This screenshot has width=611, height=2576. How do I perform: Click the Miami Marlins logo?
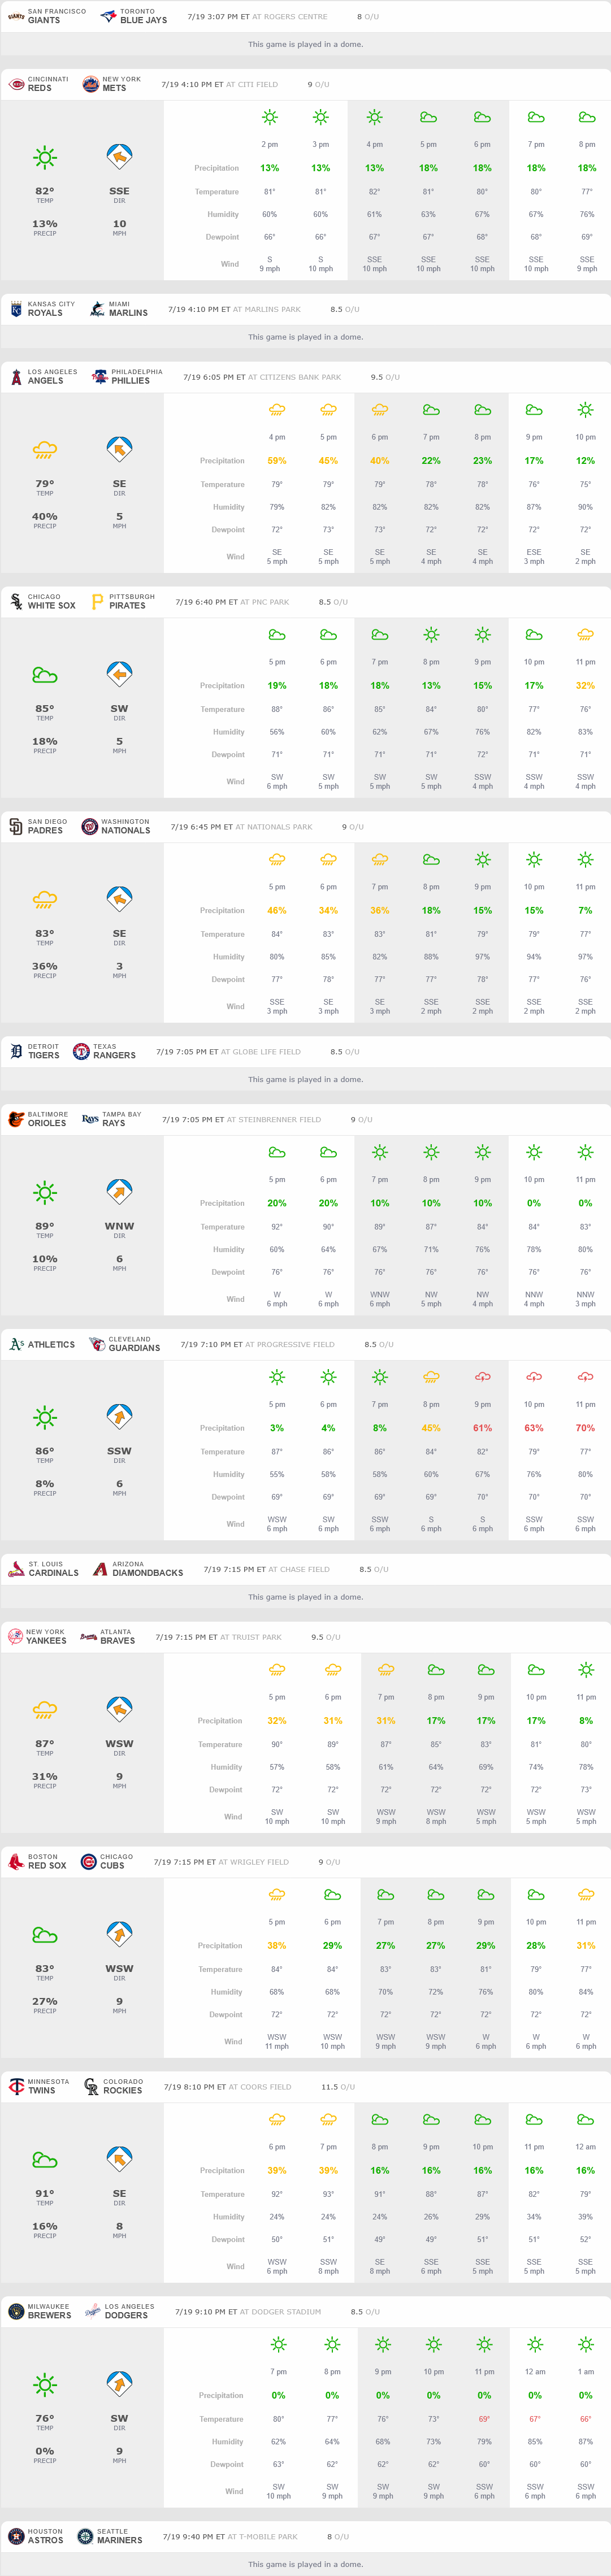click(x=97, y=309)
